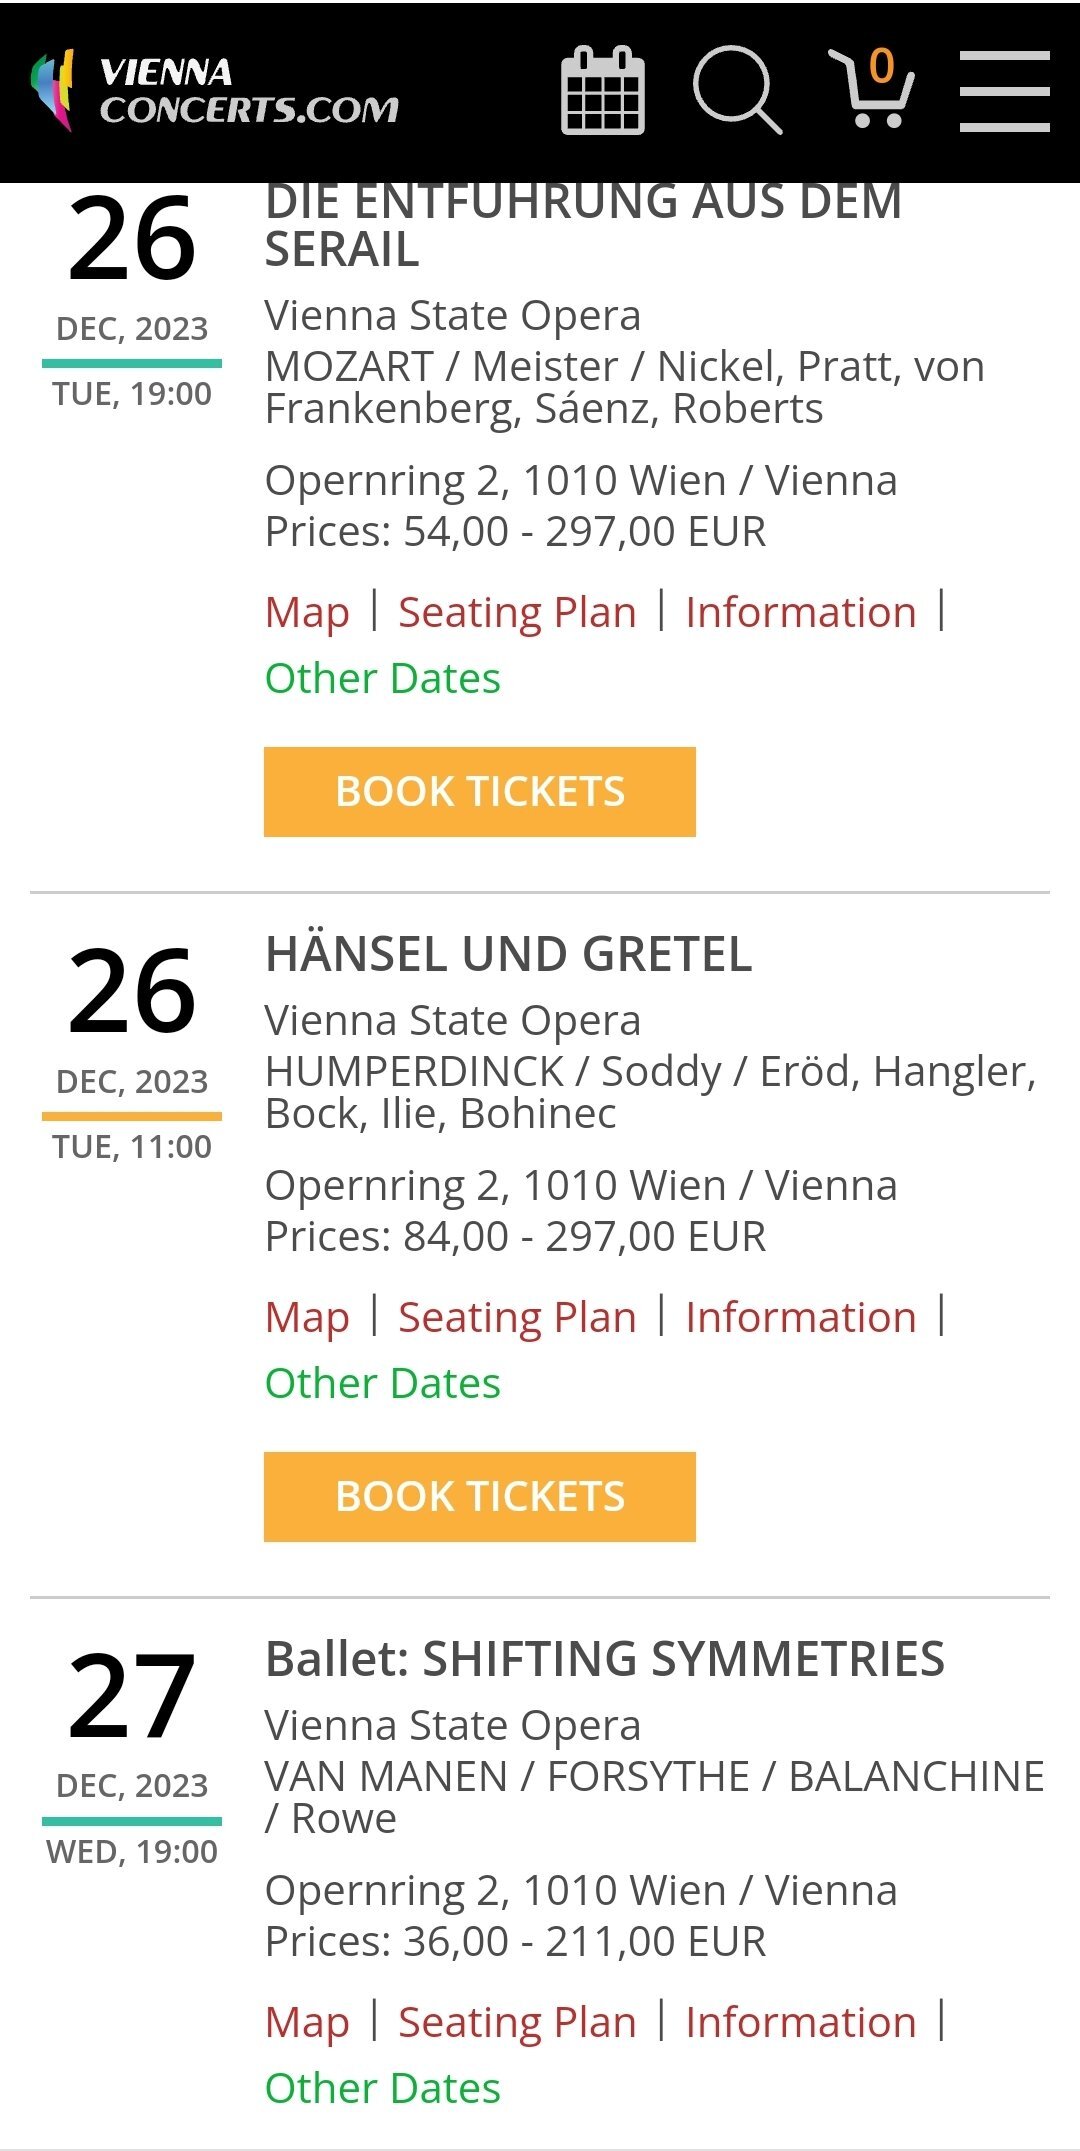Open the calendar icon in header
Screen dimensions: 1080x2151
point(603,90)
